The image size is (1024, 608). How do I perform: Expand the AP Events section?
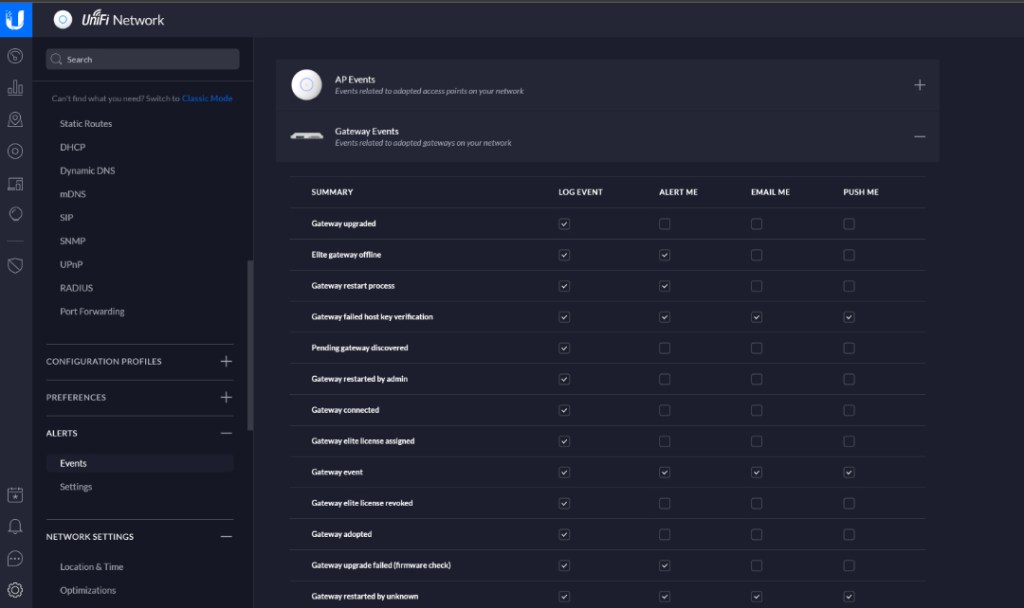(919, 85)
